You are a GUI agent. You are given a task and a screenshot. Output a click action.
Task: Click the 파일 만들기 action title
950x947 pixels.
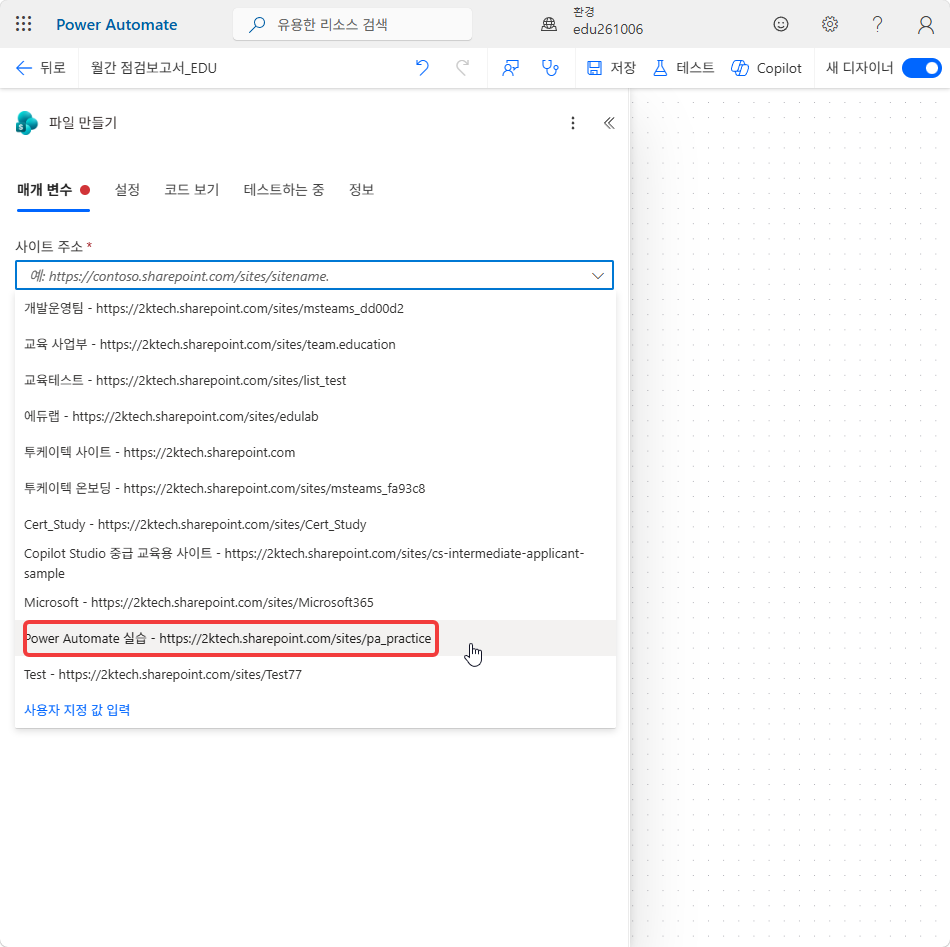coord(83,123)
